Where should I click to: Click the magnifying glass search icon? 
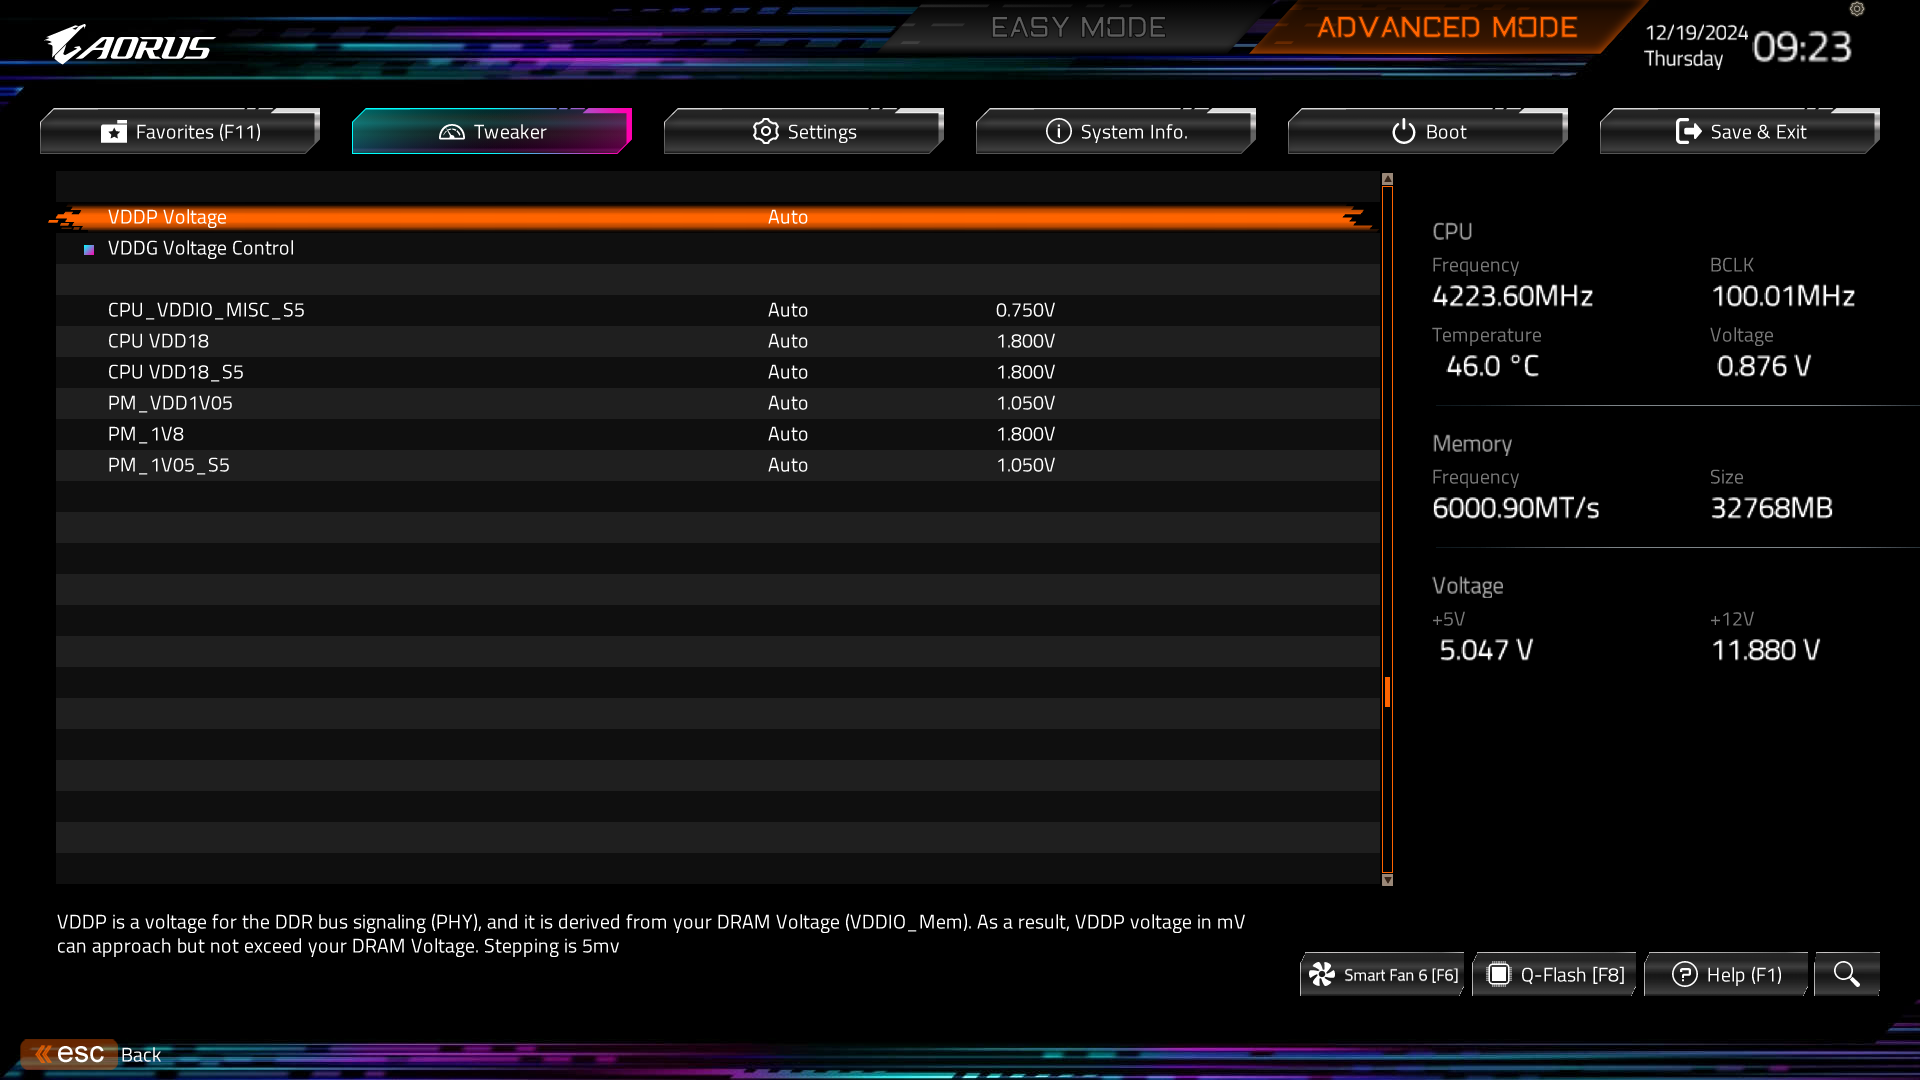pos(1846,974)
